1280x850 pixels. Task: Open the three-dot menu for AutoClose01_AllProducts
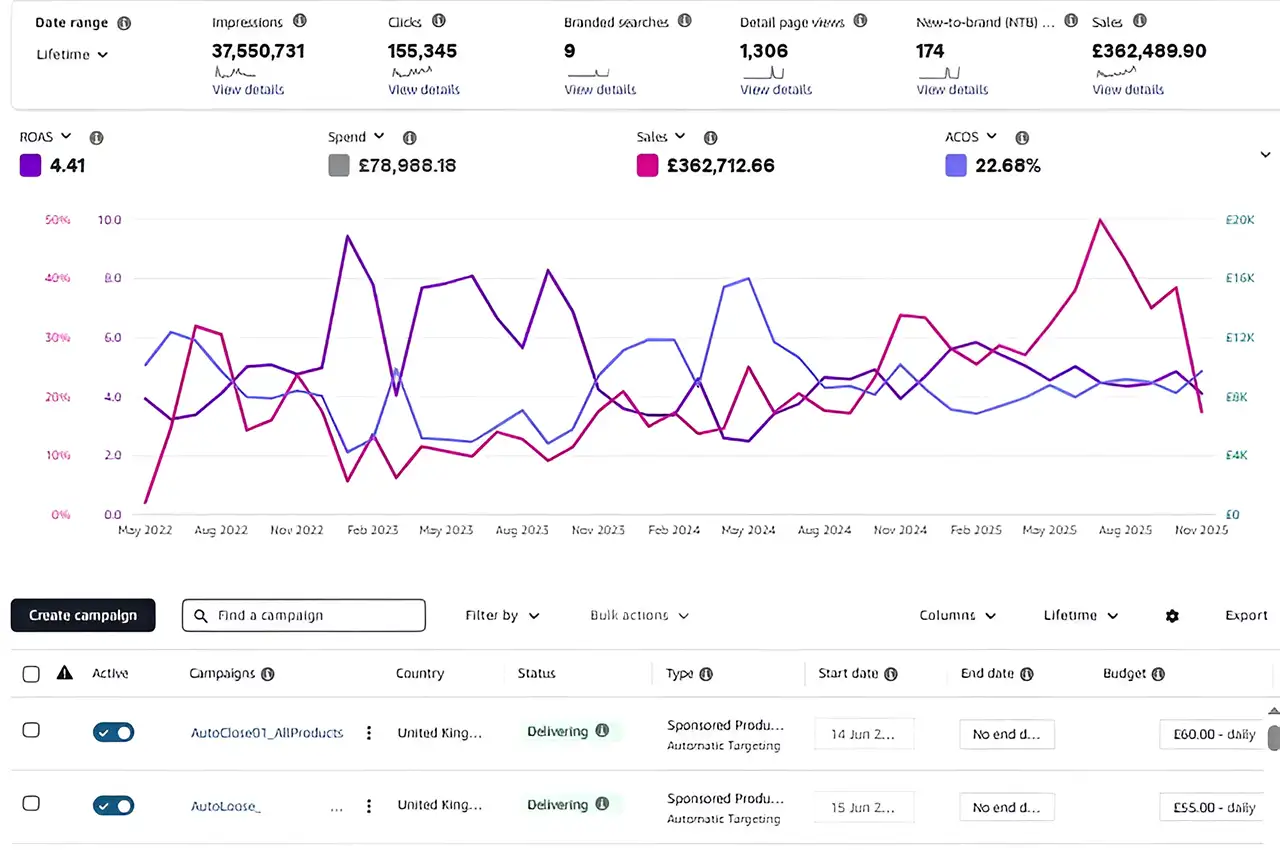(x=369, y=733)
